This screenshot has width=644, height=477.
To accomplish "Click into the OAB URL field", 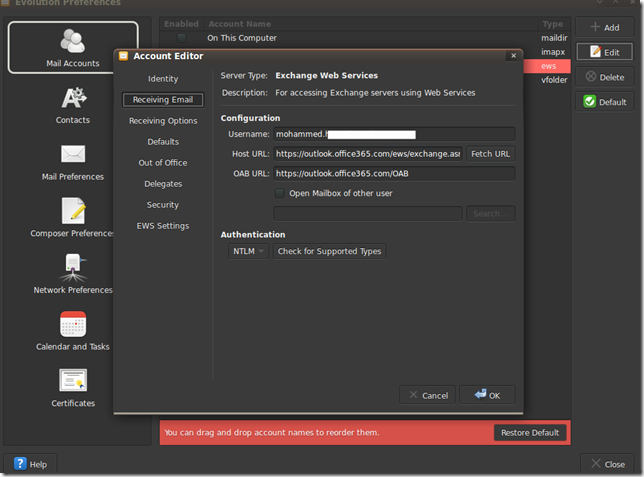I will [394, 173].
